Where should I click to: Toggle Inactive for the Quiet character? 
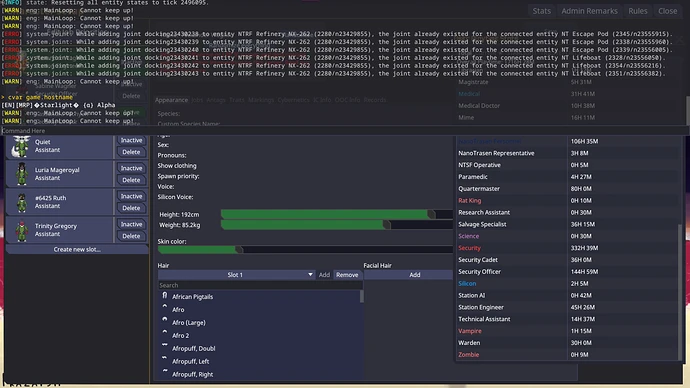tap(131, 140)
